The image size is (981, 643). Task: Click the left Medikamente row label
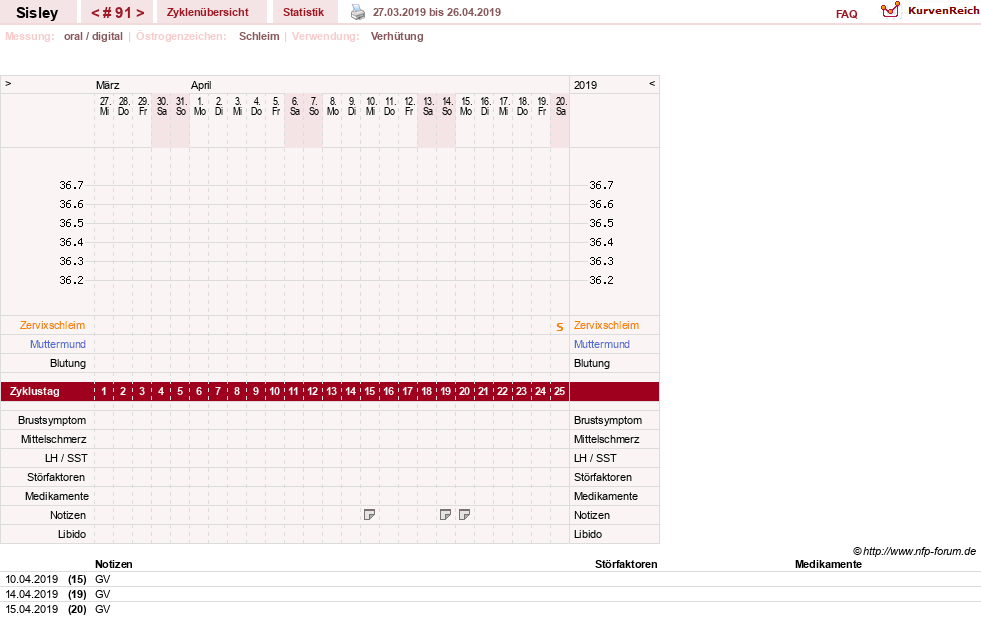coord(57,496)
